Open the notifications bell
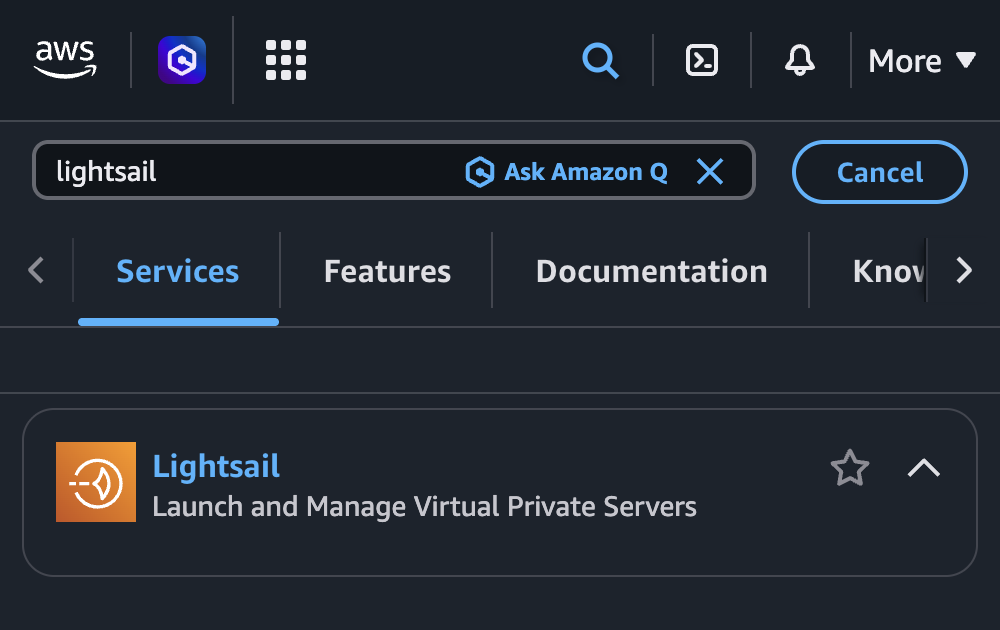The image size is (1000, 630). coord(799,61)
